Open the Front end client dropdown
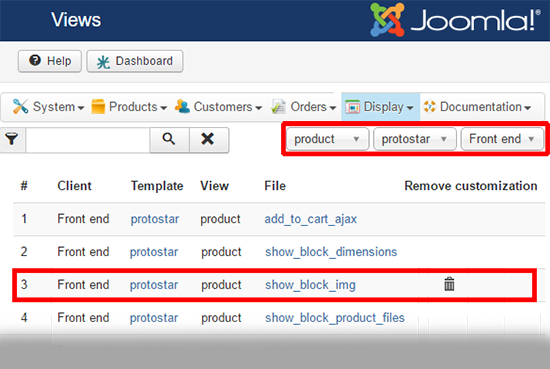The image size is (550, 369). pos(502,139)
